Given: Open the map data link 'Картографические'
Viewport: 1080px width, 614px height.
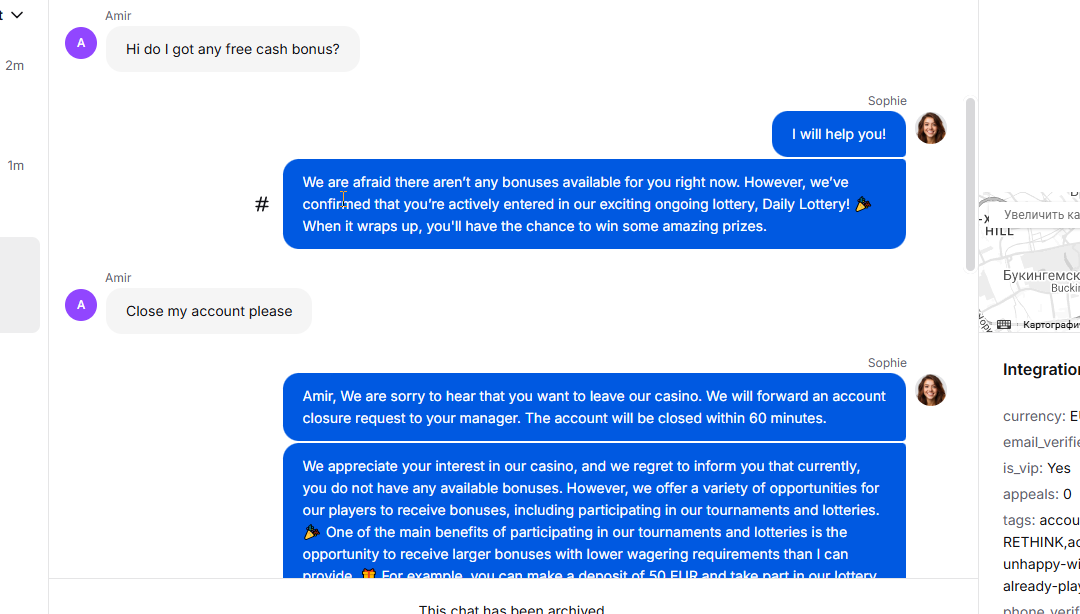Looking at the screenshot, I should pos(1050,325).
